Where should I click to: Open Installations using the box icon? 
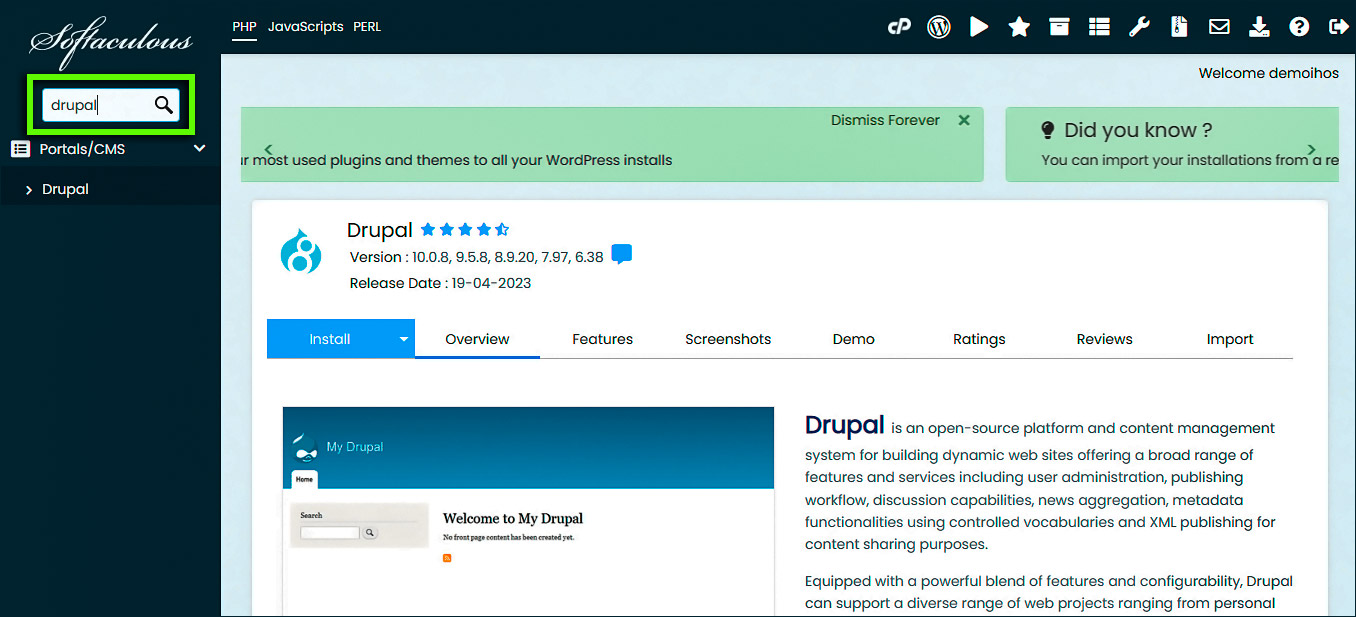click(x=1059, y=26)
